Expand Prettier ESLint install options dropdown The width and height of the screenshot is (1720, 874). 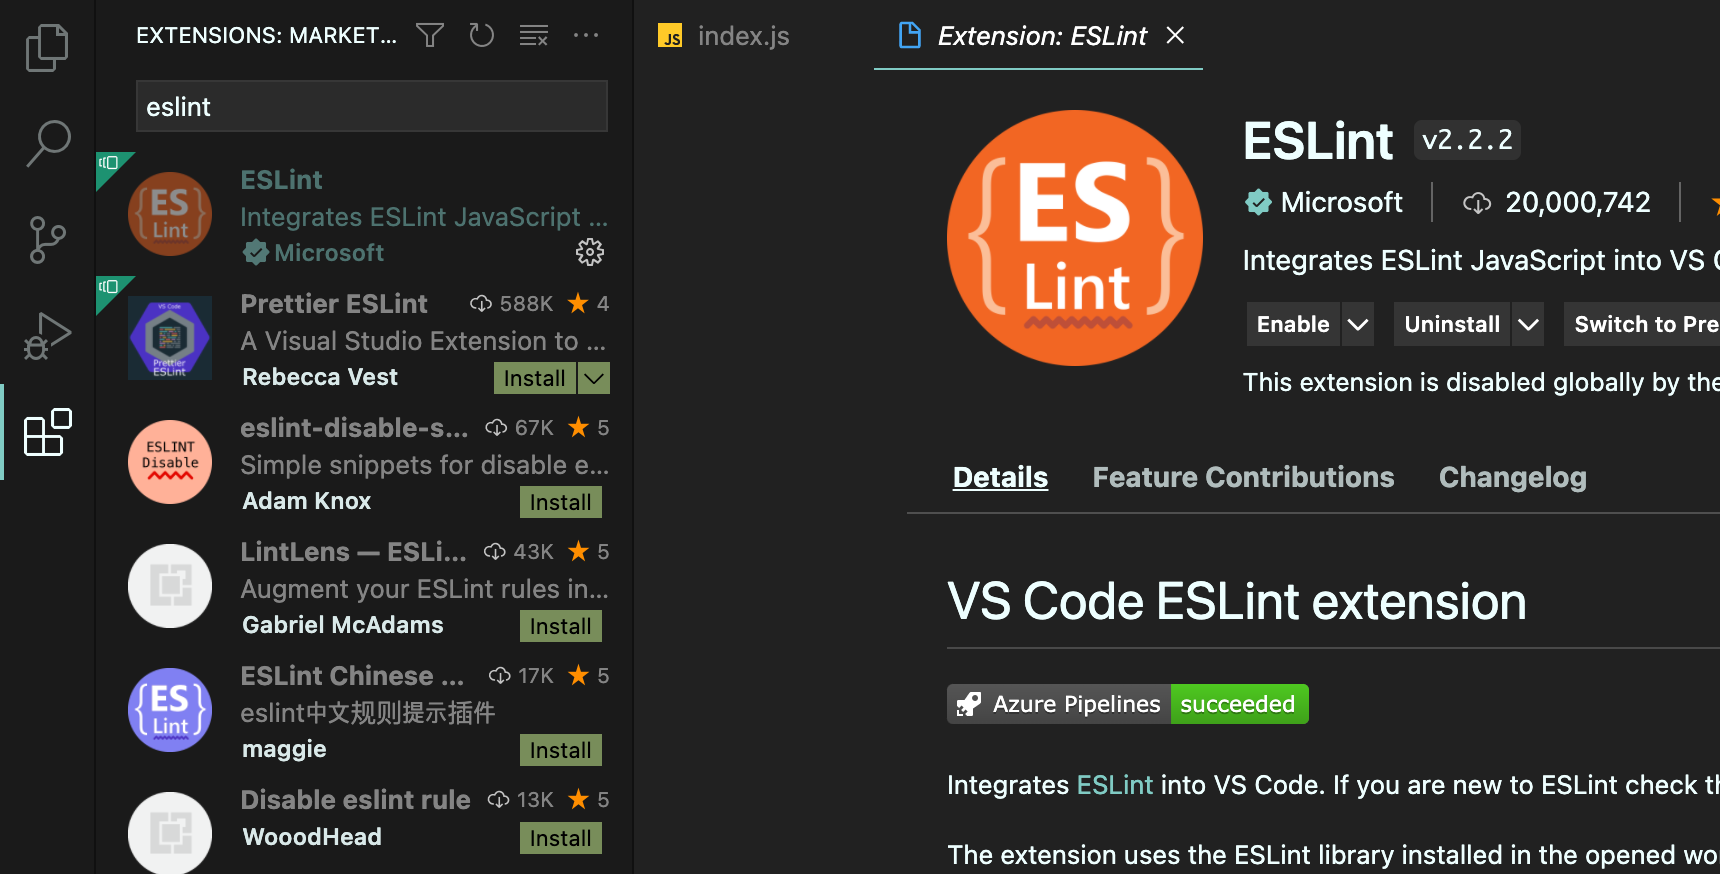(x=594, y=378)
